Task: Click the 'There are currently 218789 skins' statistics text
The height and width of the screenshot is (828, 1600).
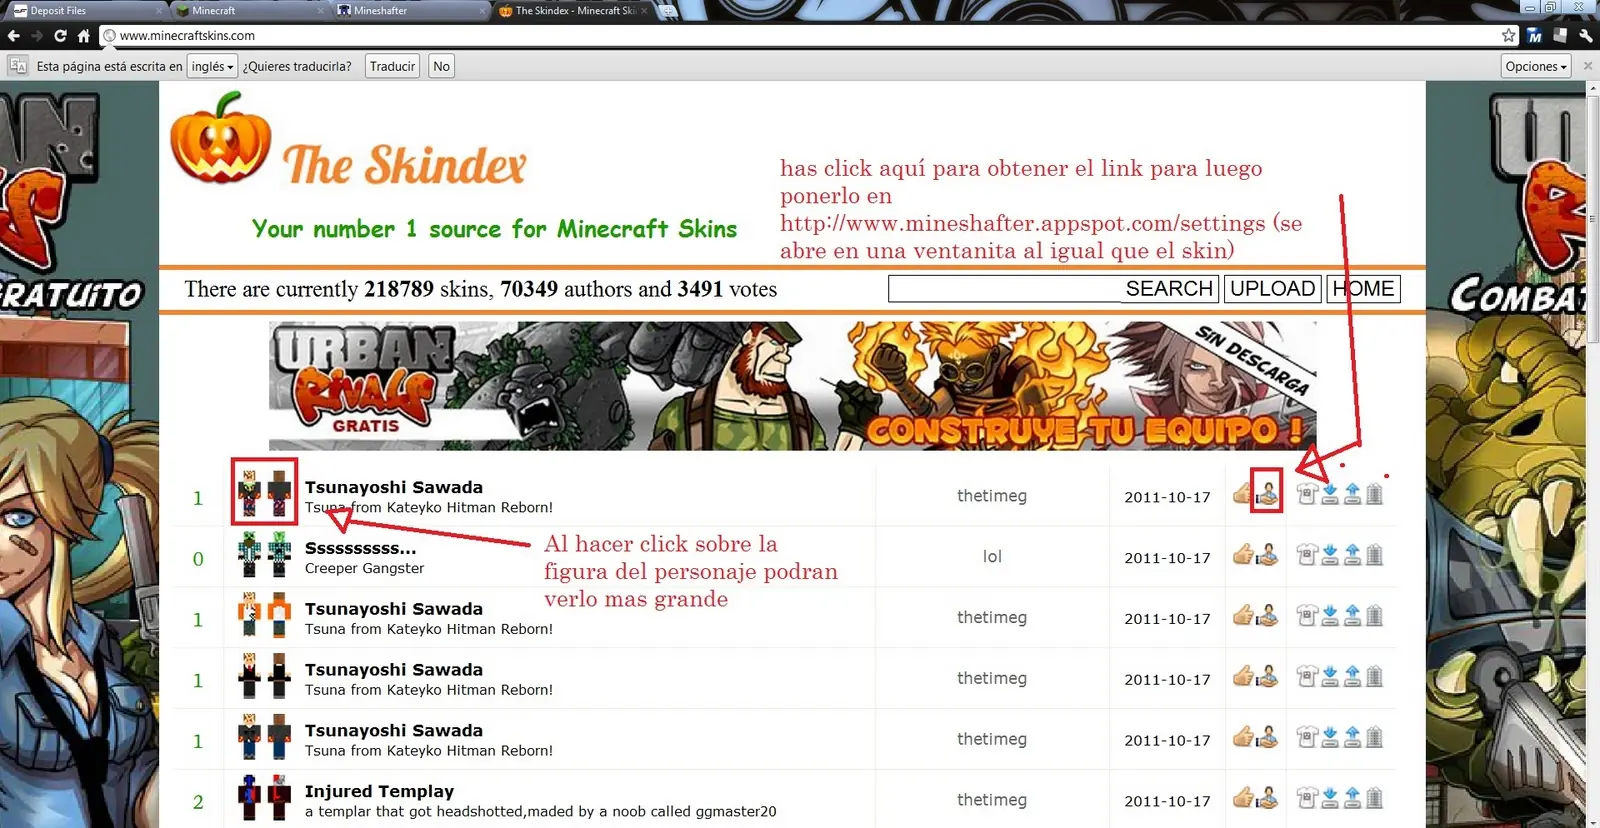Action: point(481,289)
